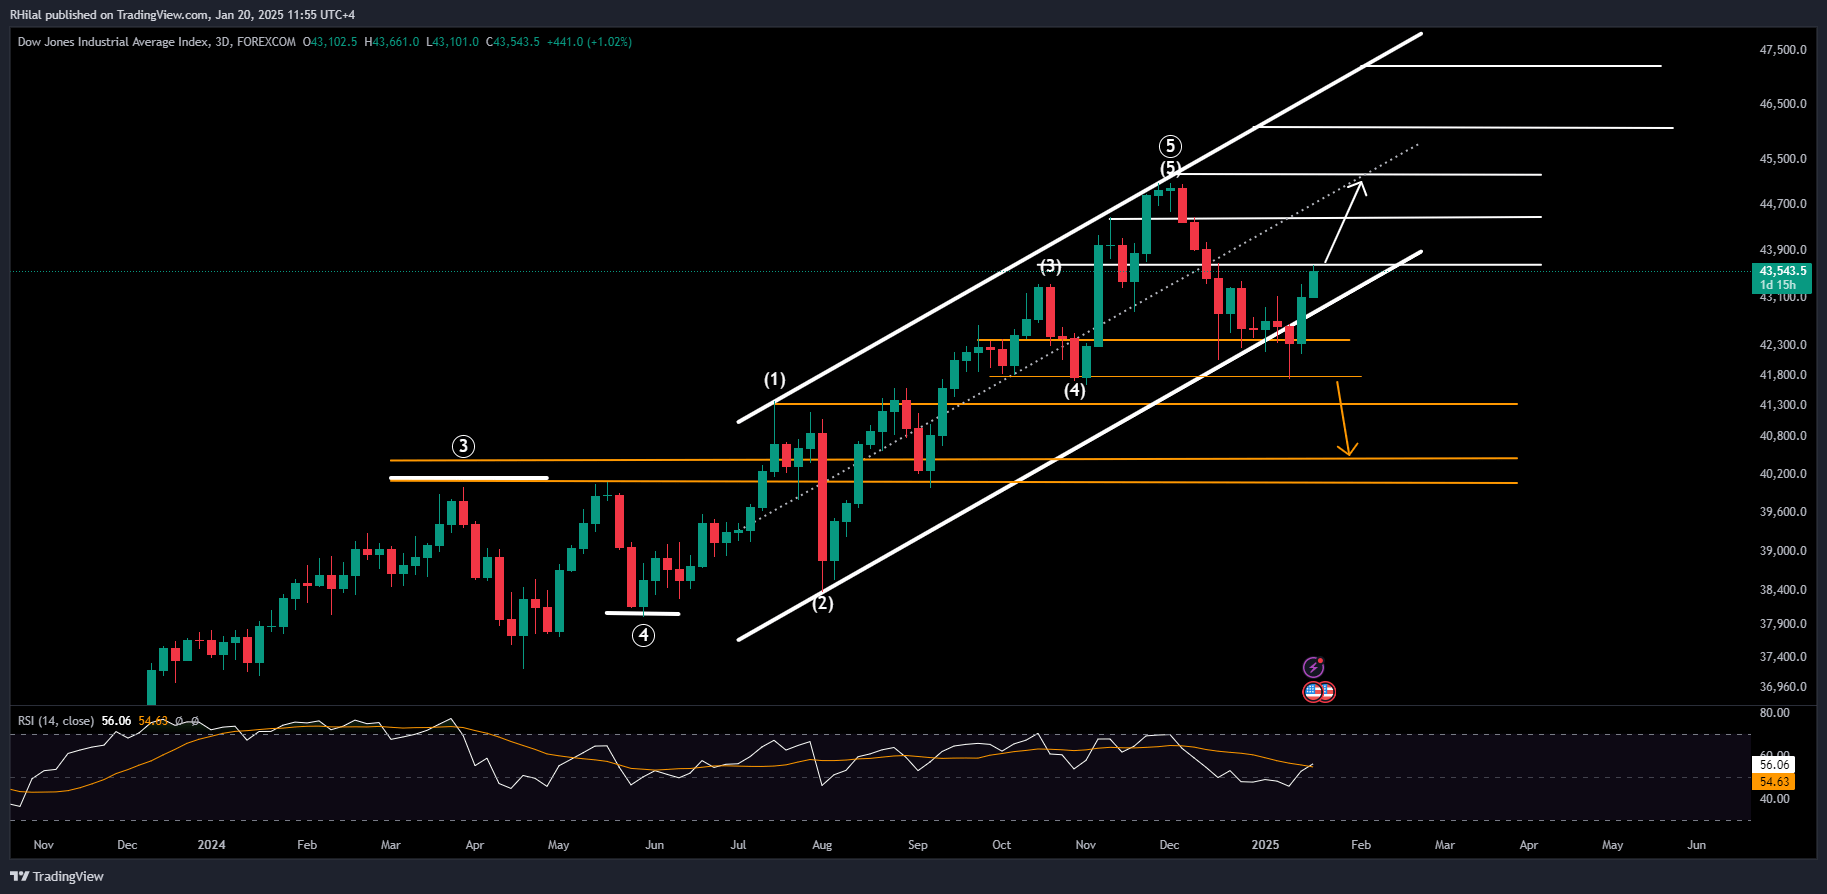Click the 40.00 label on RSI axis
This screenshot has width=1827, height=894.
pyautogui.click(x=1774, y=799)
